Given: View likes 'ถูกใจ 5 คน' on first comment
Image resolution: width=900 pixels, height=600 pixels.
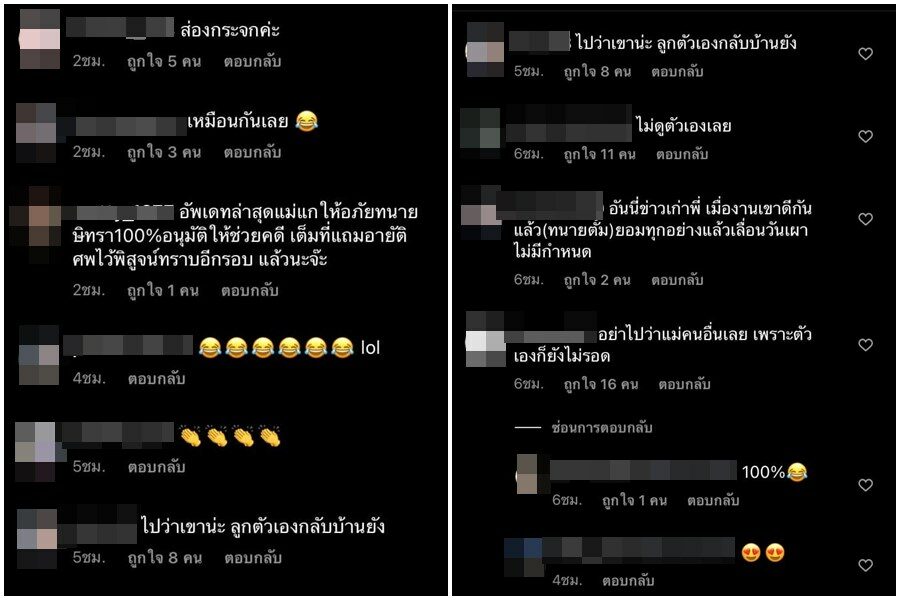Looking at the screenshot, I should click(164, 61).
